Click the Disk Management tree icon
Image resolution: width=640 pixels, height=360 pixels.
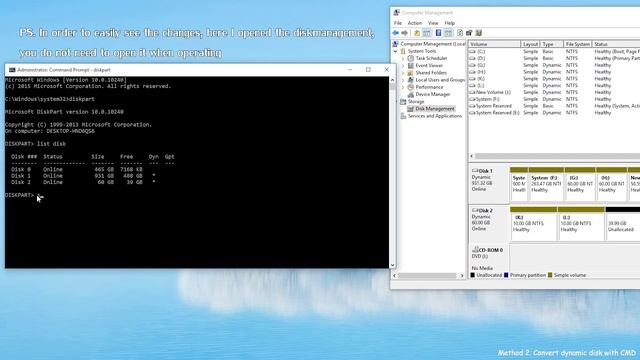411,109
